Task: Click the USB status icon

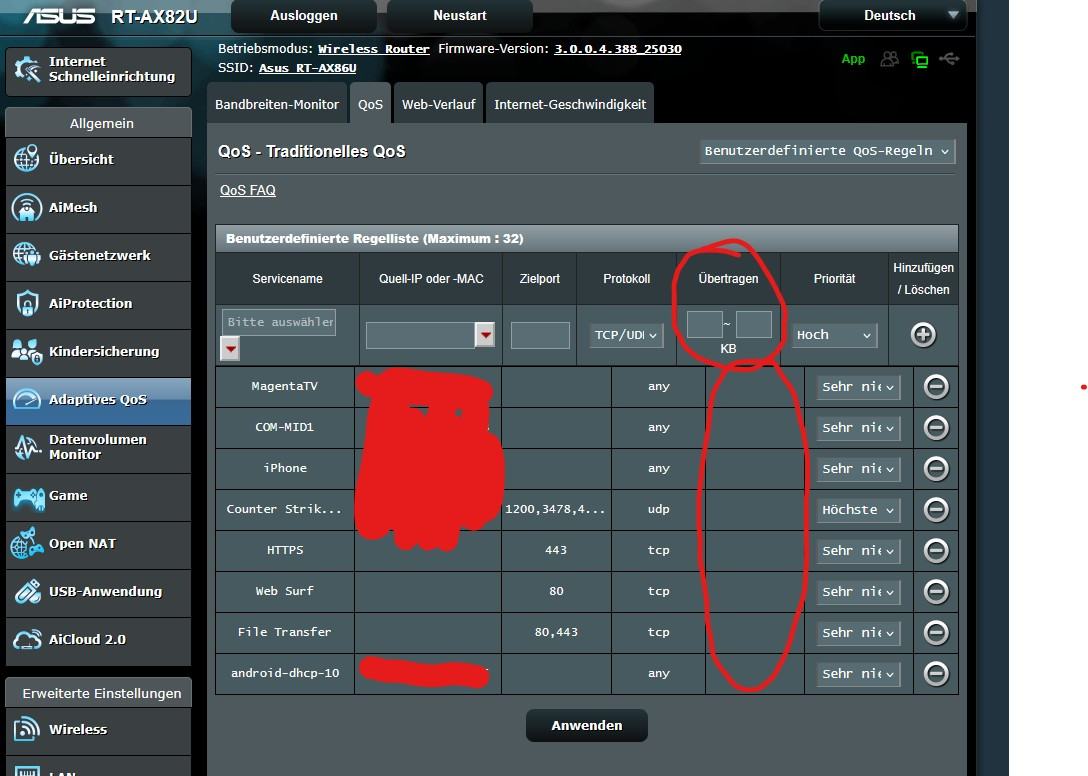Action: click(x=949, y=59)
